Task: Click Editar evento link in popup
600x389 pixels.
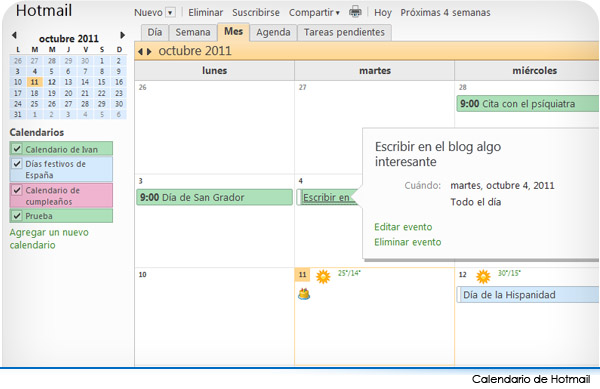Action: click(403, 227)
